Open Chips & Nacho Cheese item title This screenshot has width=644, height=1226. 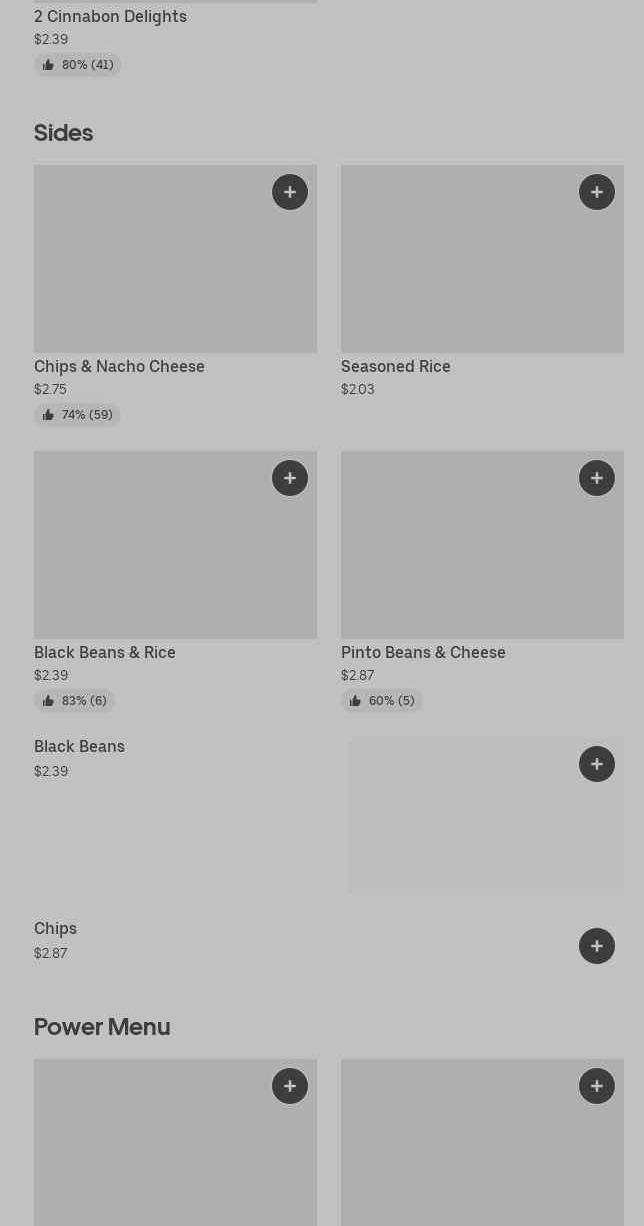click(x=119, y=366)
